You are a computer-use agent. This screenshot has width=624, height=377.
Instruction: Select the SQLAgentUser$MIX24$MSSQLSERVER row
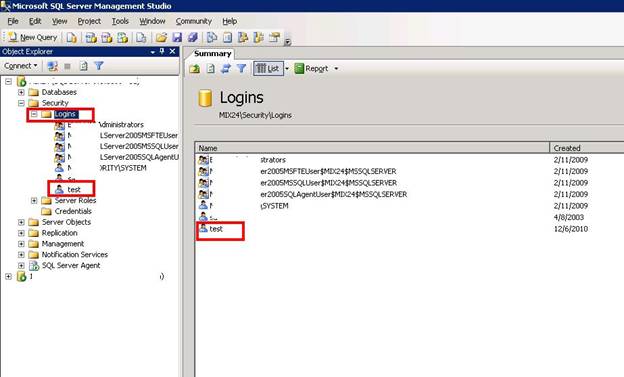pos(333,194)
